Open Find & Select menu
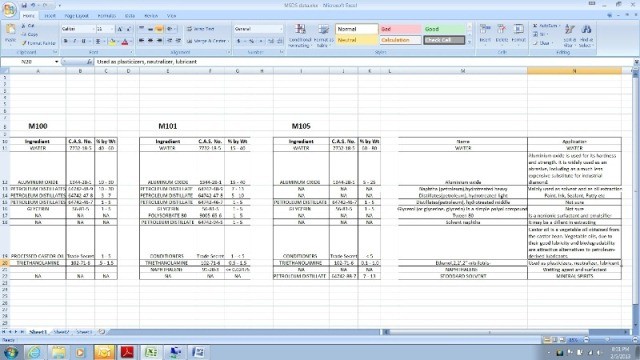This screenshot has width=640, height=360. (586, 35)
